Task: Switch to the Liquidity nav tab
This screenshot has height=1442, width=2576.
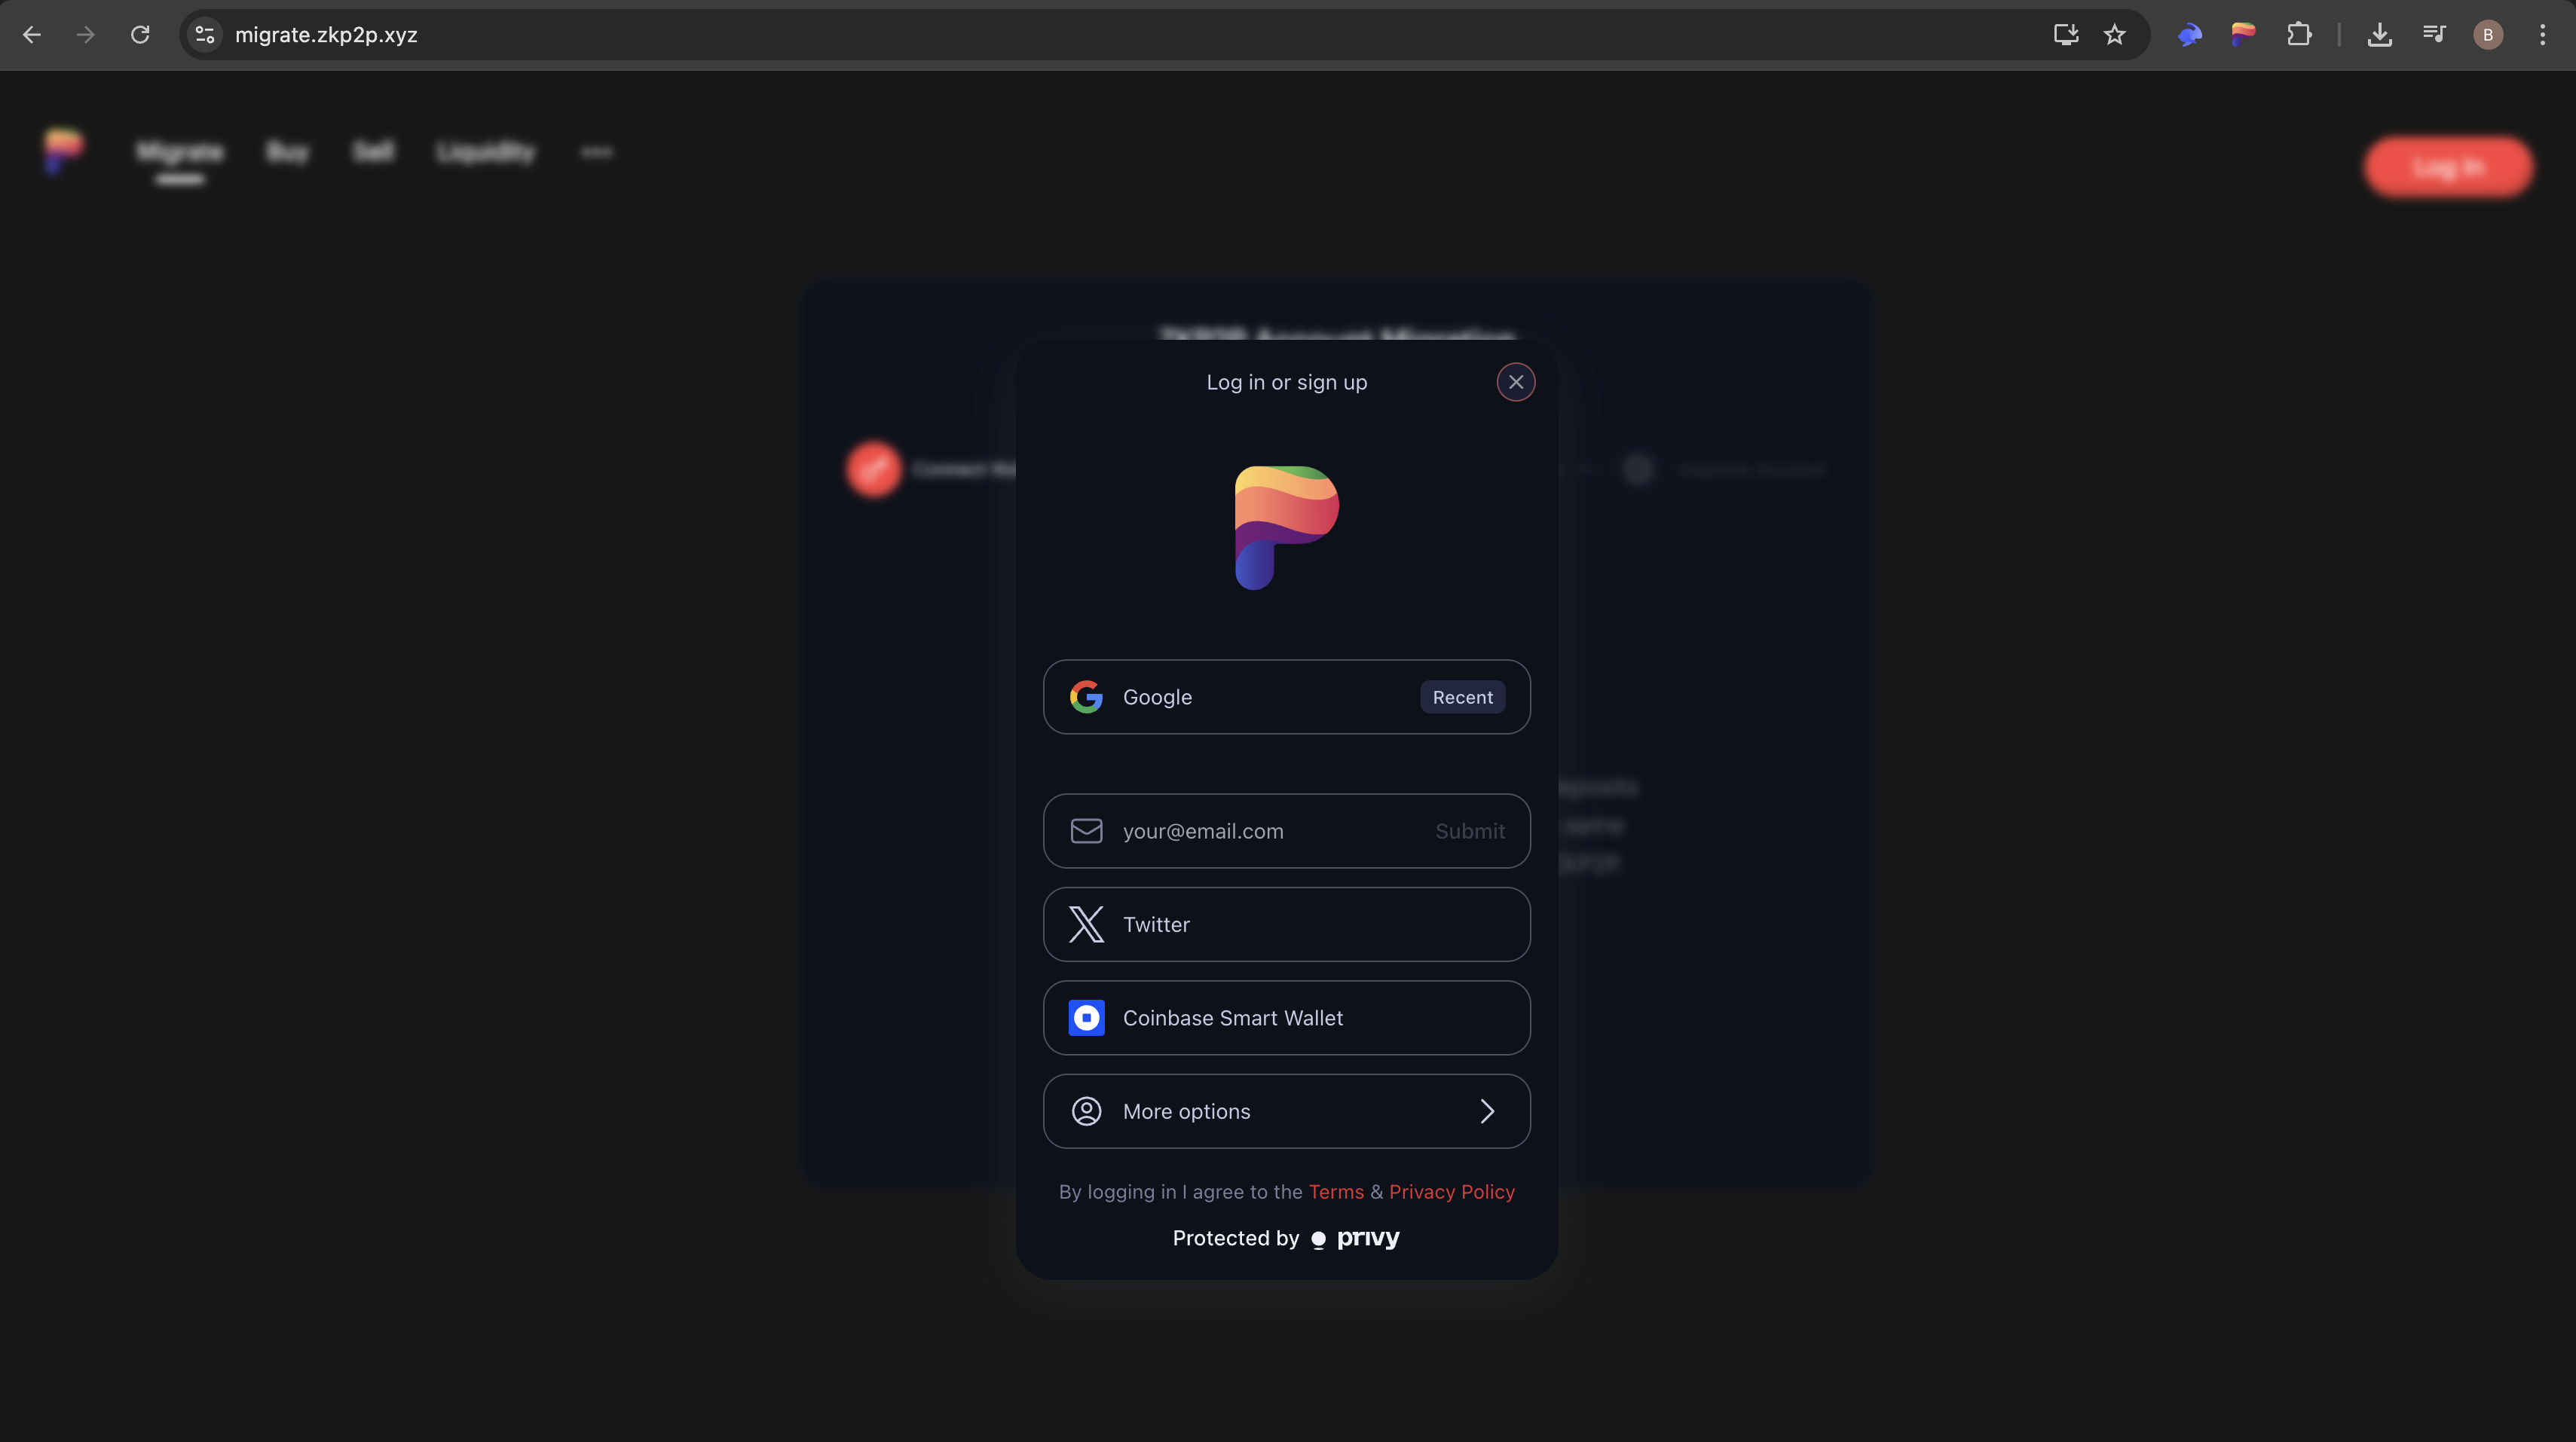Action: [x=486, y=152]
